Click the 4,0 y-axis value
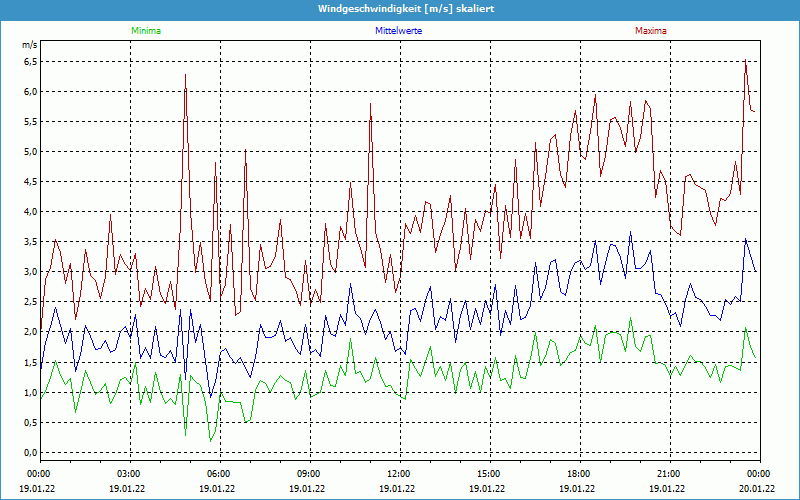The image size is (800, 500). tap(30, 212)
